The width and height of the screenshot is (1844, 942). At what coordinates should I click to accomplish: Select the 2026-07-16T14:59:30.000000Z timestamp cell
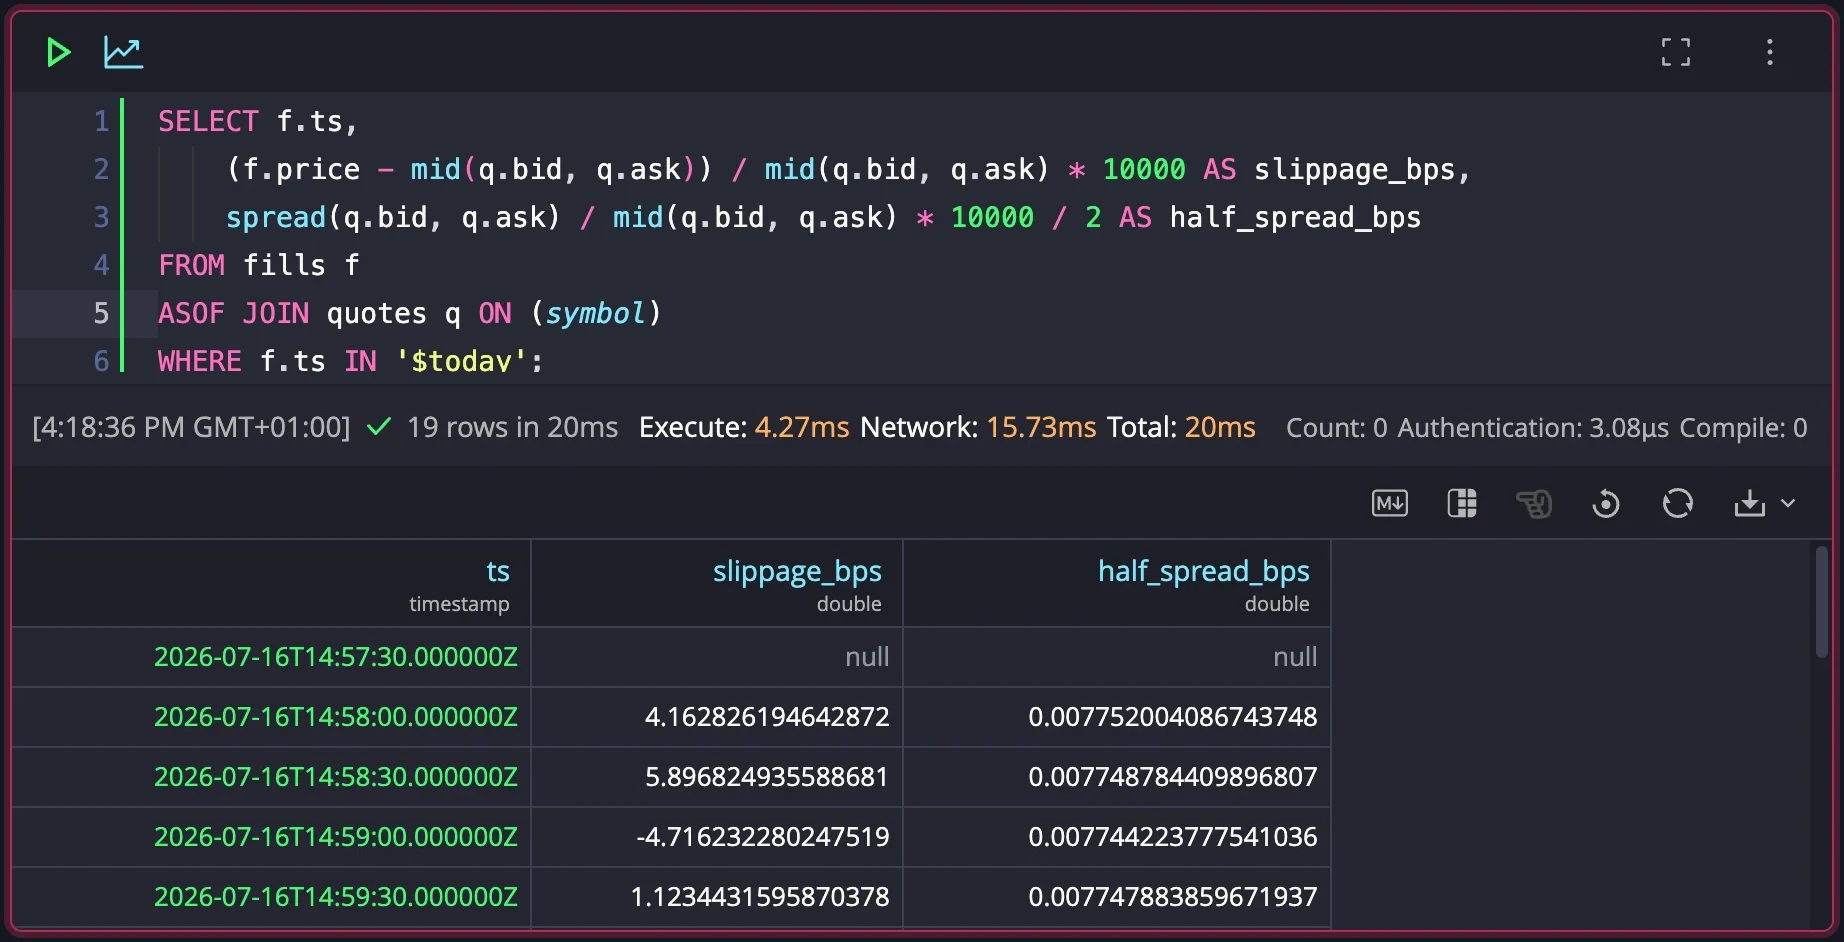[271, 897]
